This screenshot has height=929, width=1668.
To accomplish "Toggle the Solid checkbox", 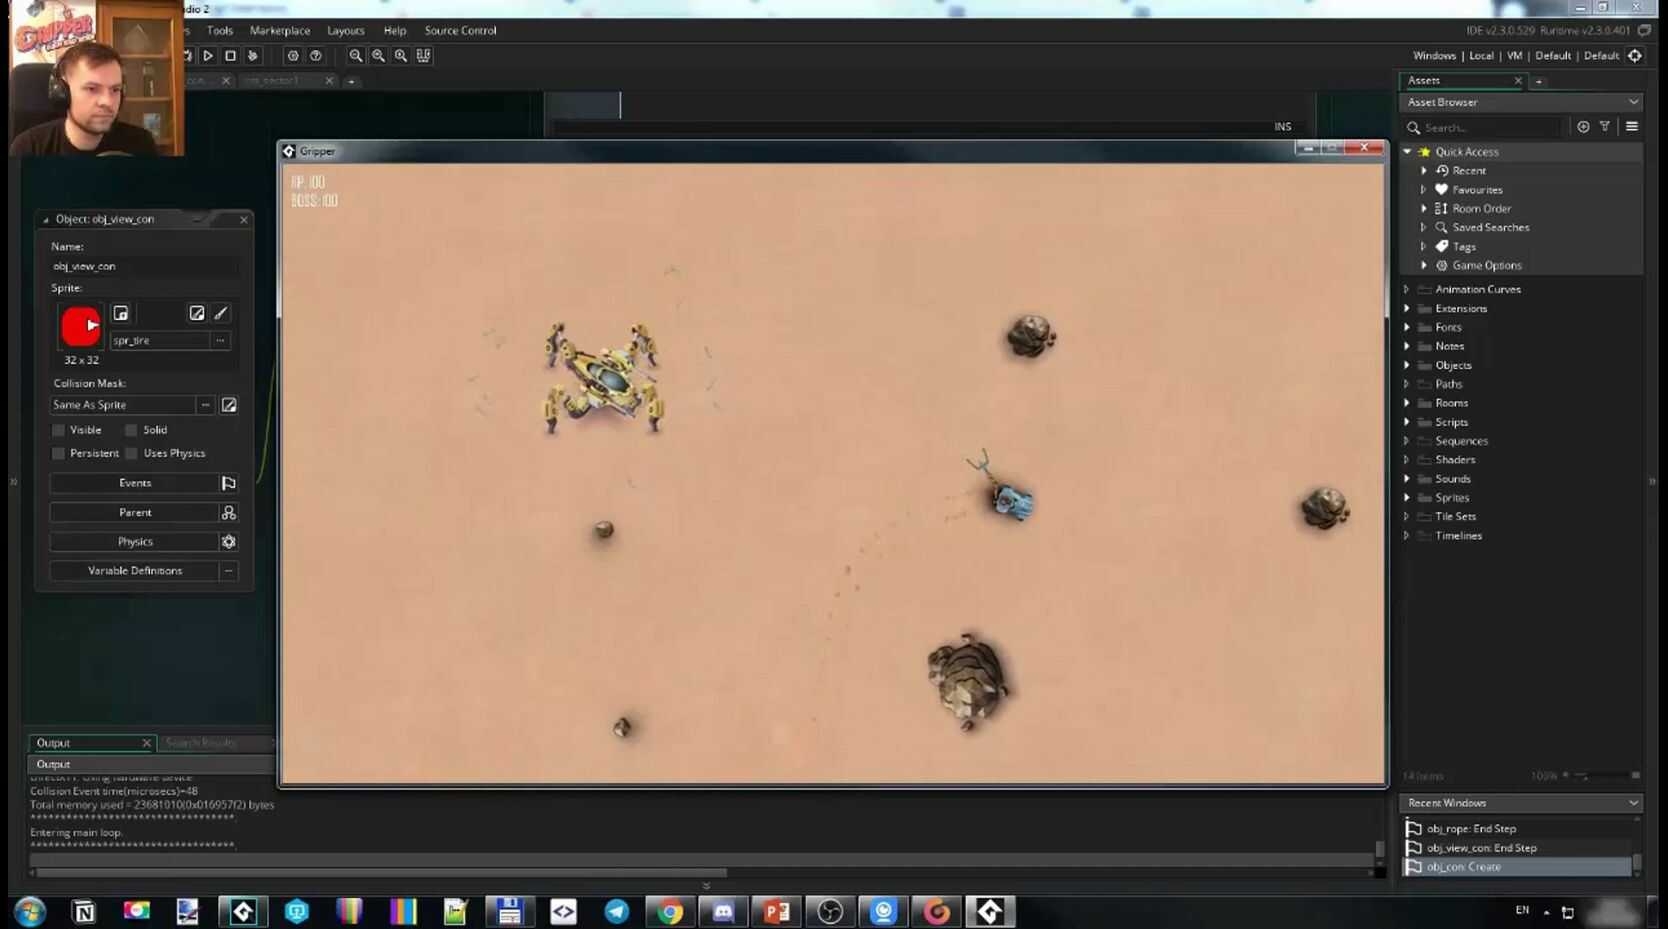I will (x=131, y=430).
